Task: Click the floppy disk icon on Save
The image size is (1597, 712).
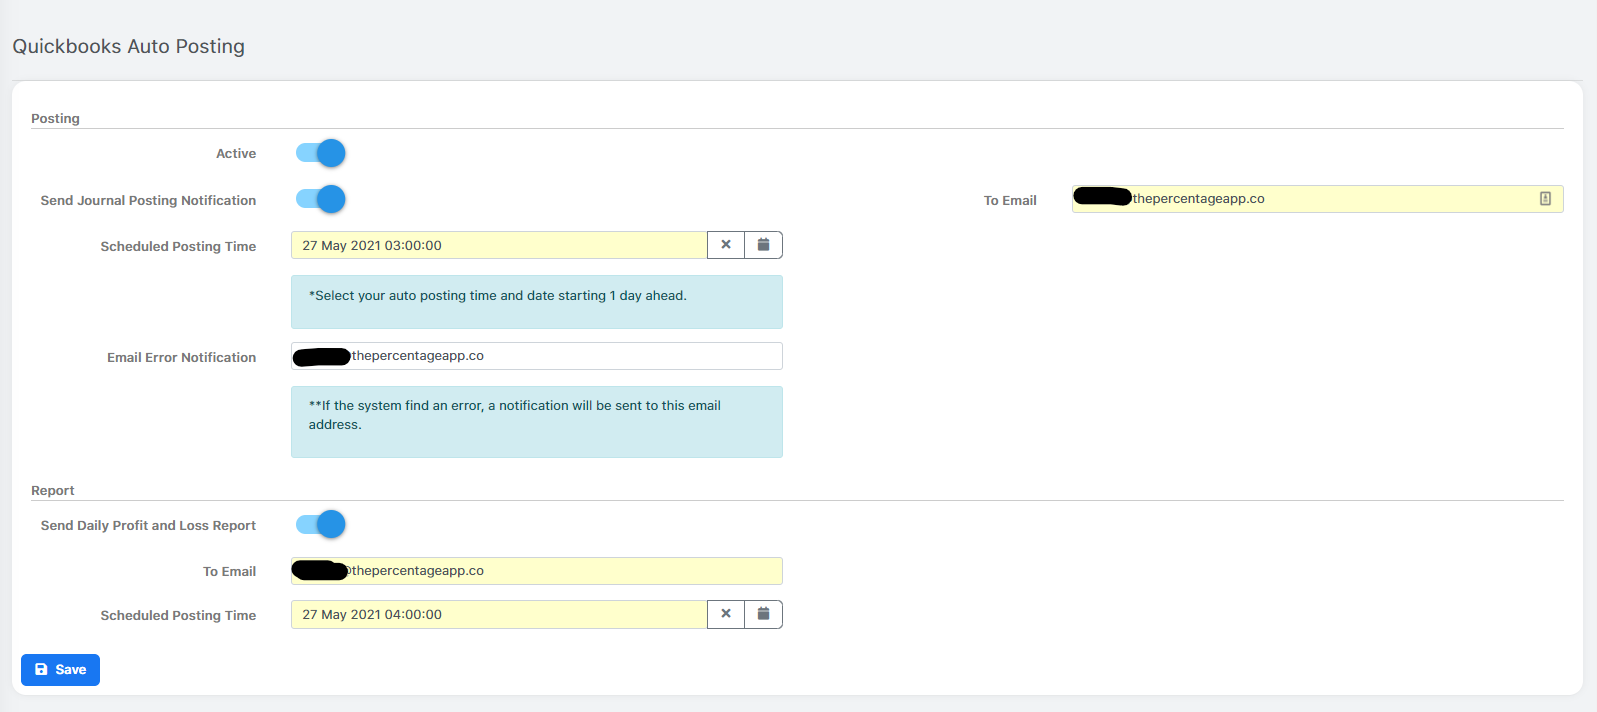Action: pos(41,670)
